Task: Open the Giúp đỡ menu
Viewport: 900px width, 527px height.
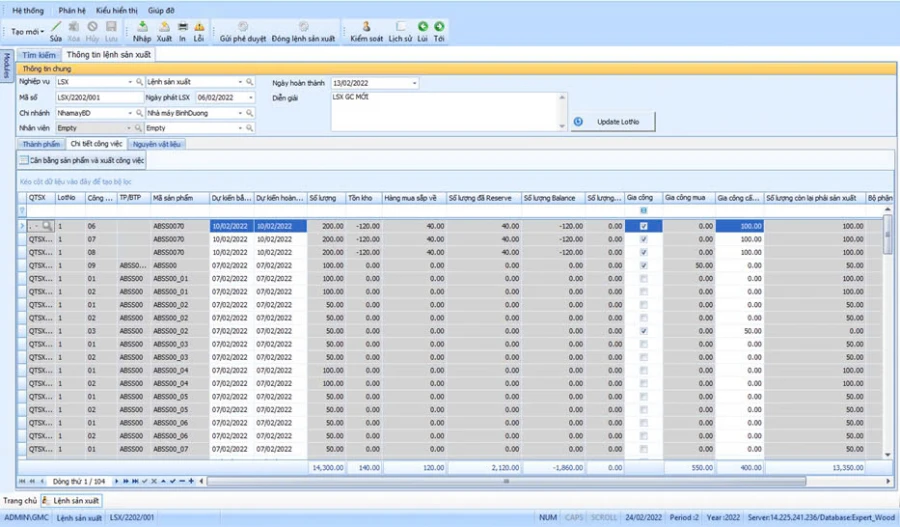Action: pyautogui.click(x=161, y=10)
